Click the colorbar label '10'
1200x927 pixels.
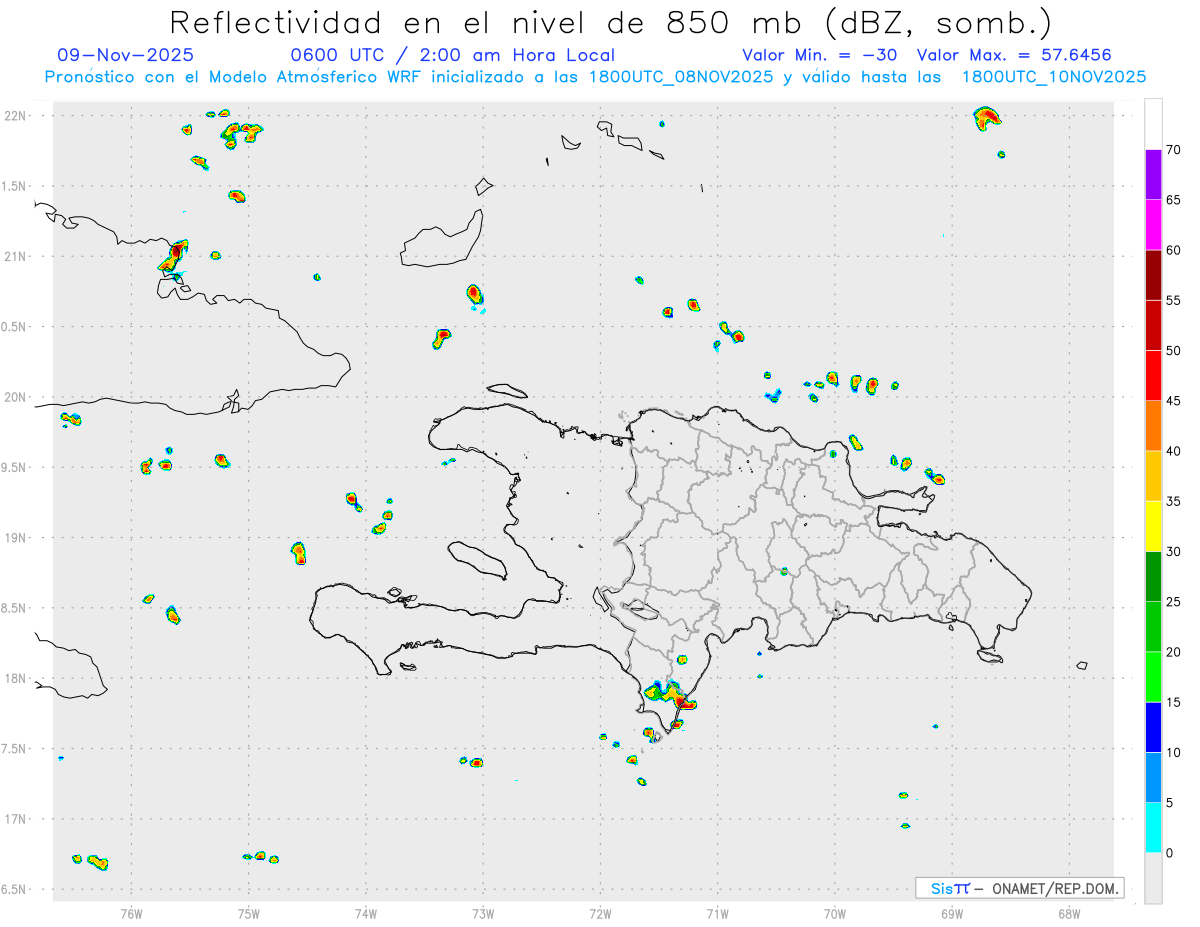click(1173, 752)
